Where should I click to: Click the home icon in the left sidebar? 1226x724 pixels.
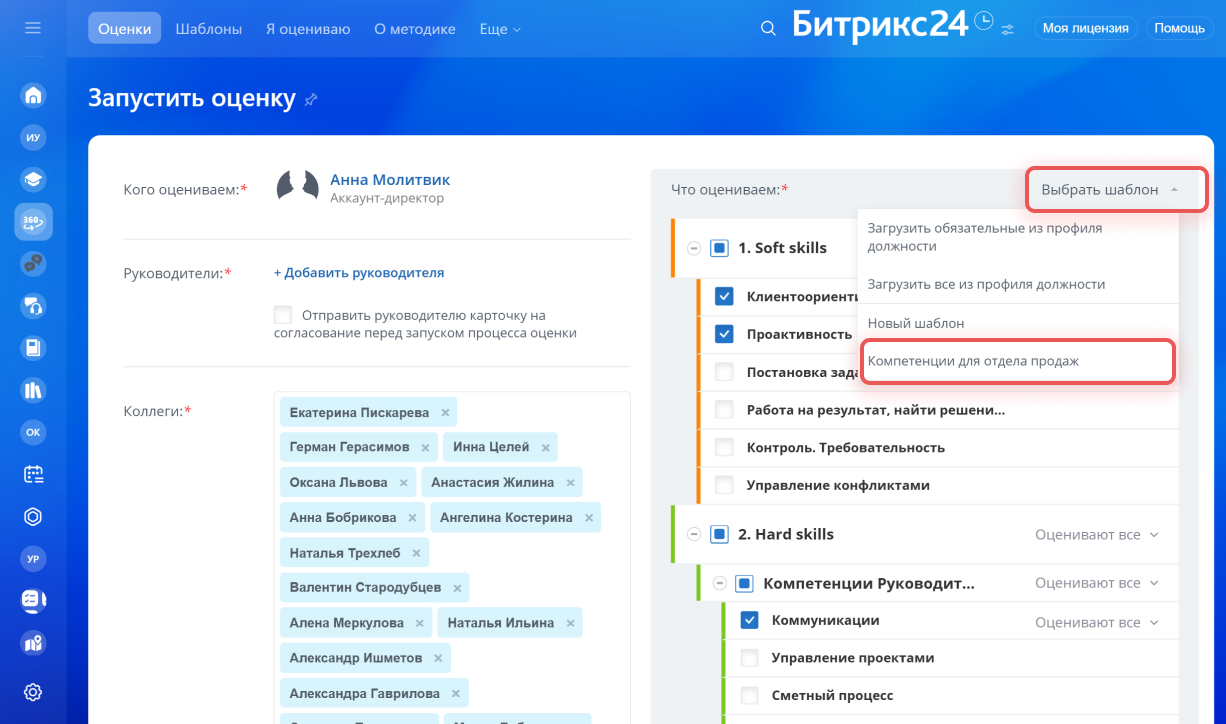(33, 96)
